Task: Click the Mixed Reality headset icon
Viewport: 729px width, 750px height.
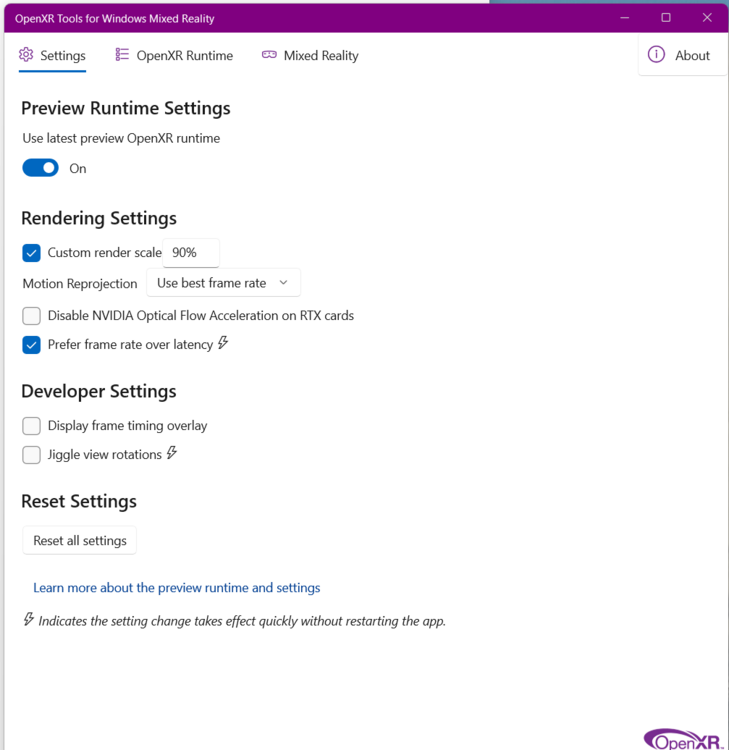Action: 269,55
